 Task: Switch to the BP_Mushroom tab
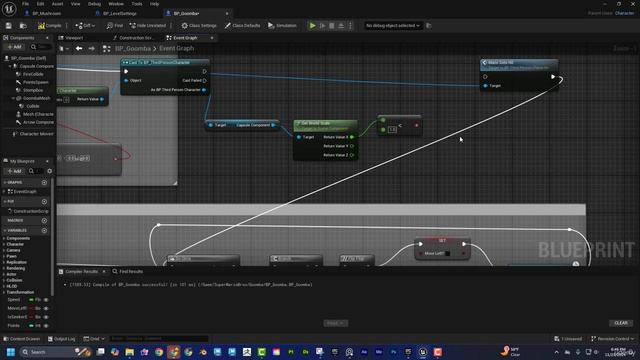tap(46, 13)
